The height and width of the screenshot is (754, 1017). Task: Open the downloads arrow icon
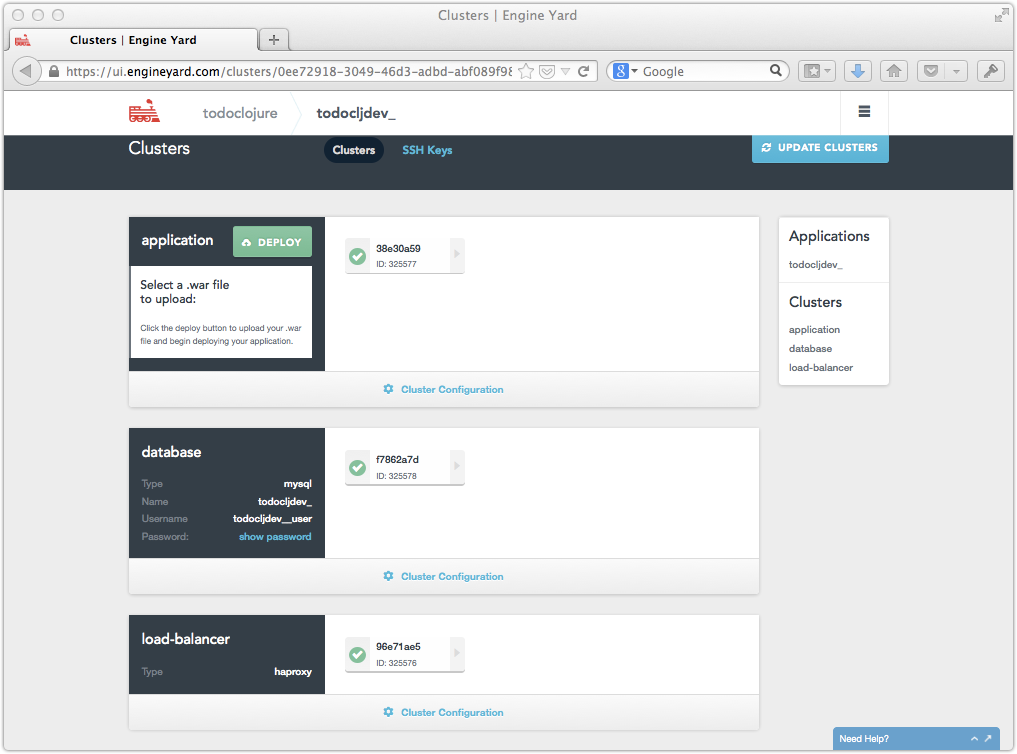[857, 71]
